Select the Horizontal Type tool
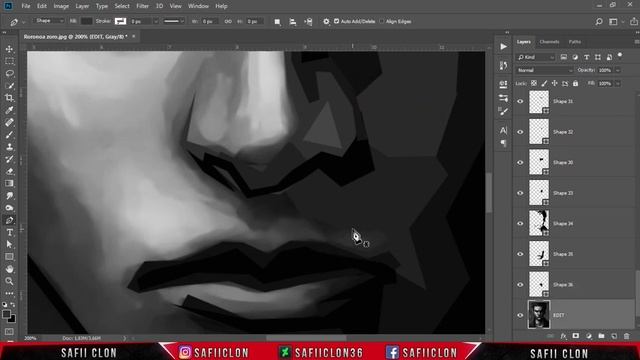640x360 pixels. 9,233
